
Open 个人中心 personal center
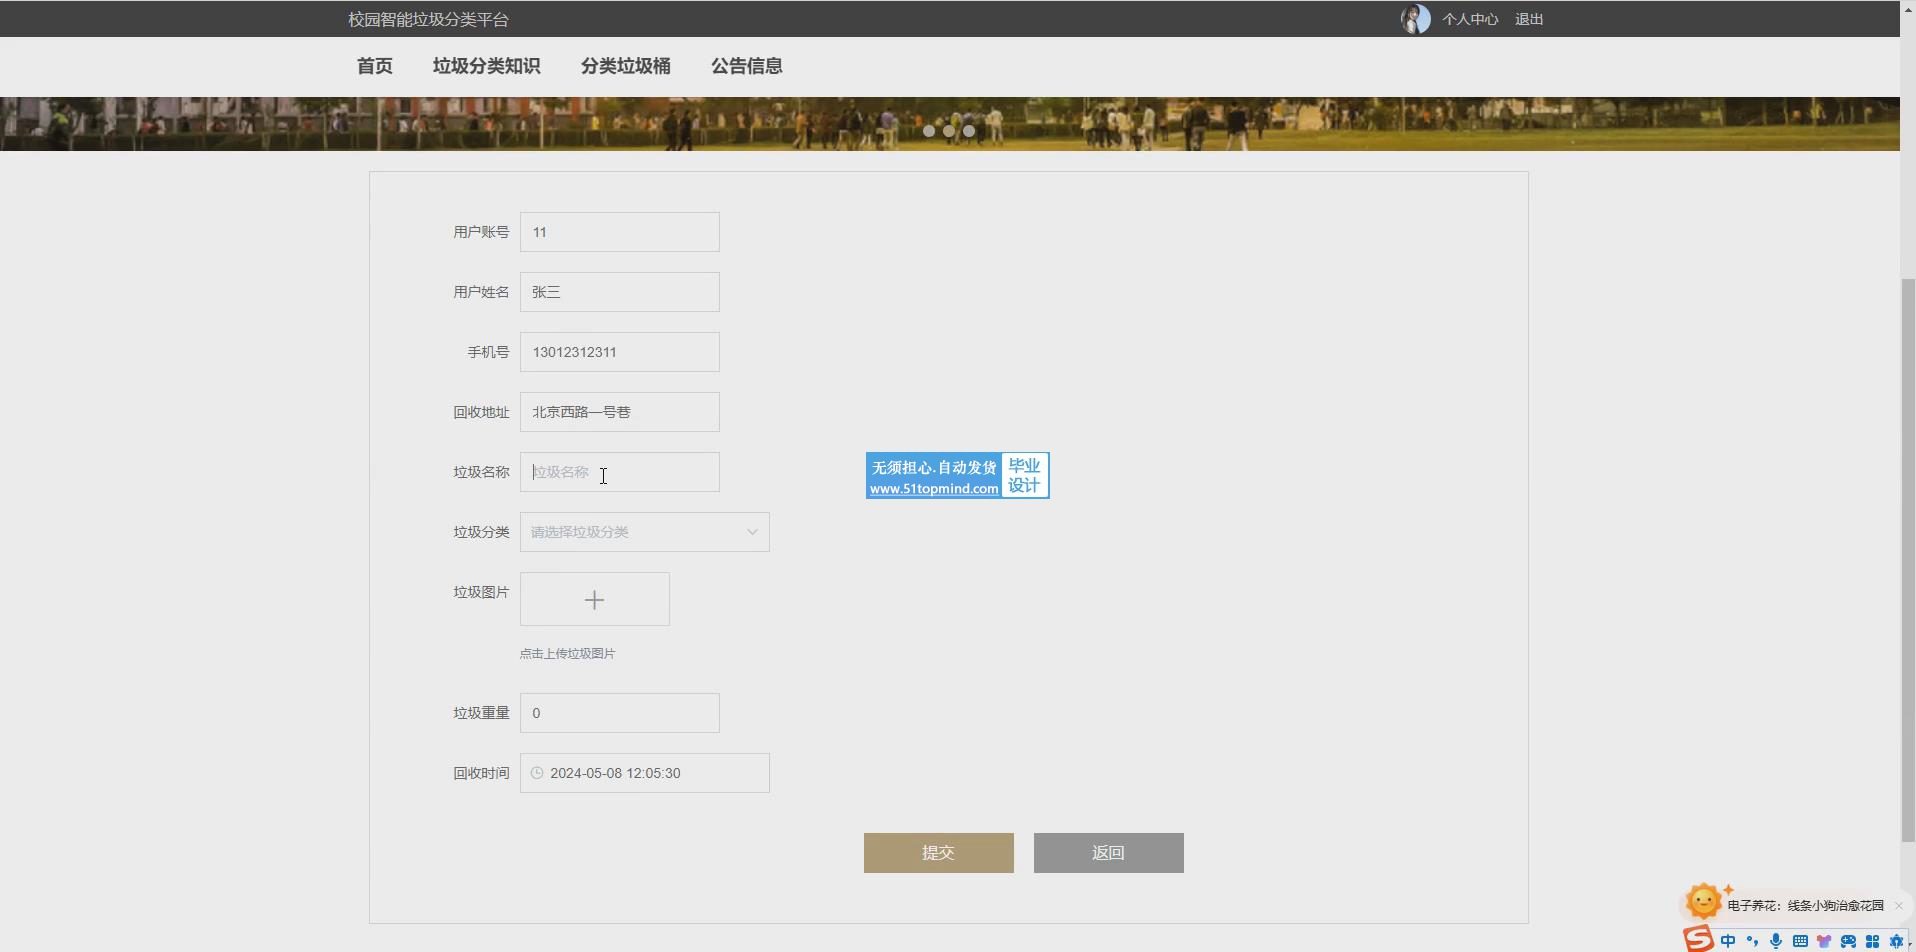pyautogui.click(x=1470, y=19)
